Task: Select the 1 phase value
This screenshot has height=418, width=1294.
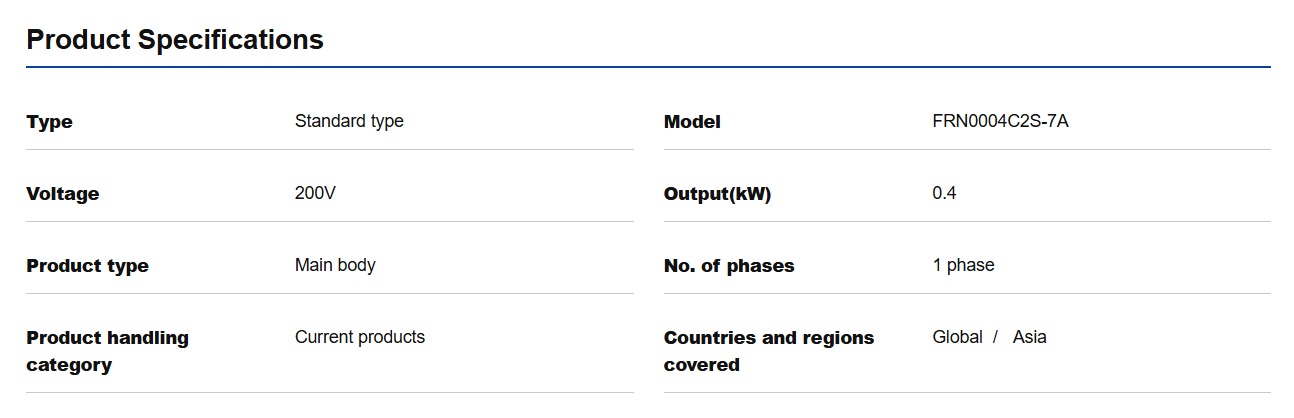Action: click(x=963, y=265)
